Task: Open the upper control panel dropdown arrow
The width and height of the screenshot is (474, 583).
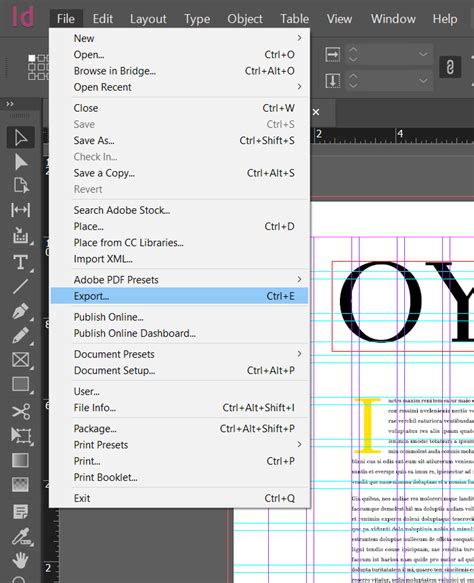Action: [x=423, y=54]
